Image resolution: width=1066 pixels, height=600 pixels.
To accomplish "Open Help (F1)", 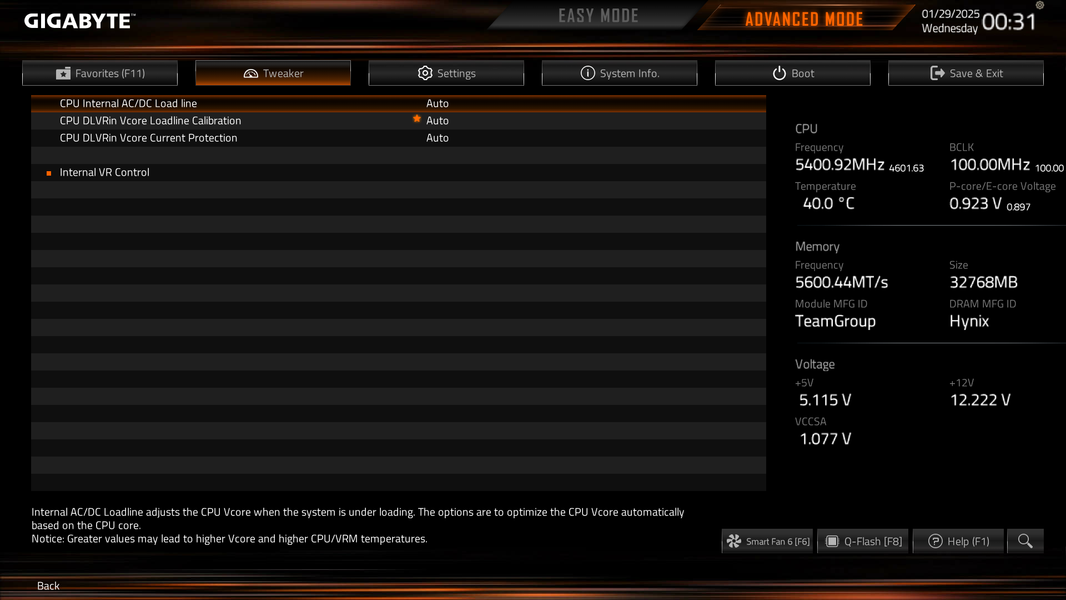I will tap(958, 541).
